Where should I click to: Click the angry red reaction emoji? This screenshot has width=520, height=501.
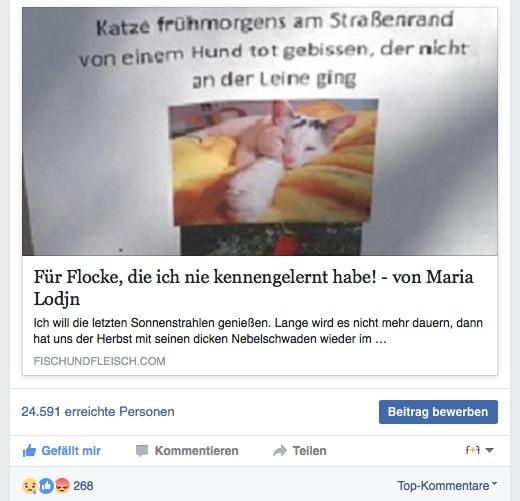click(62, 486)
